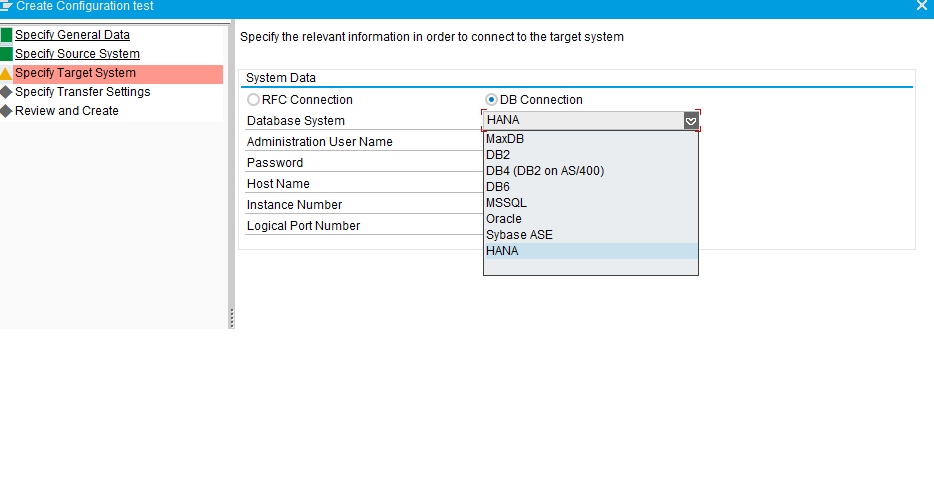Select the RFC Connection radio button
The width and height of the screenshot is (934, 480).
pyautogui.click(x=253, y=100)
